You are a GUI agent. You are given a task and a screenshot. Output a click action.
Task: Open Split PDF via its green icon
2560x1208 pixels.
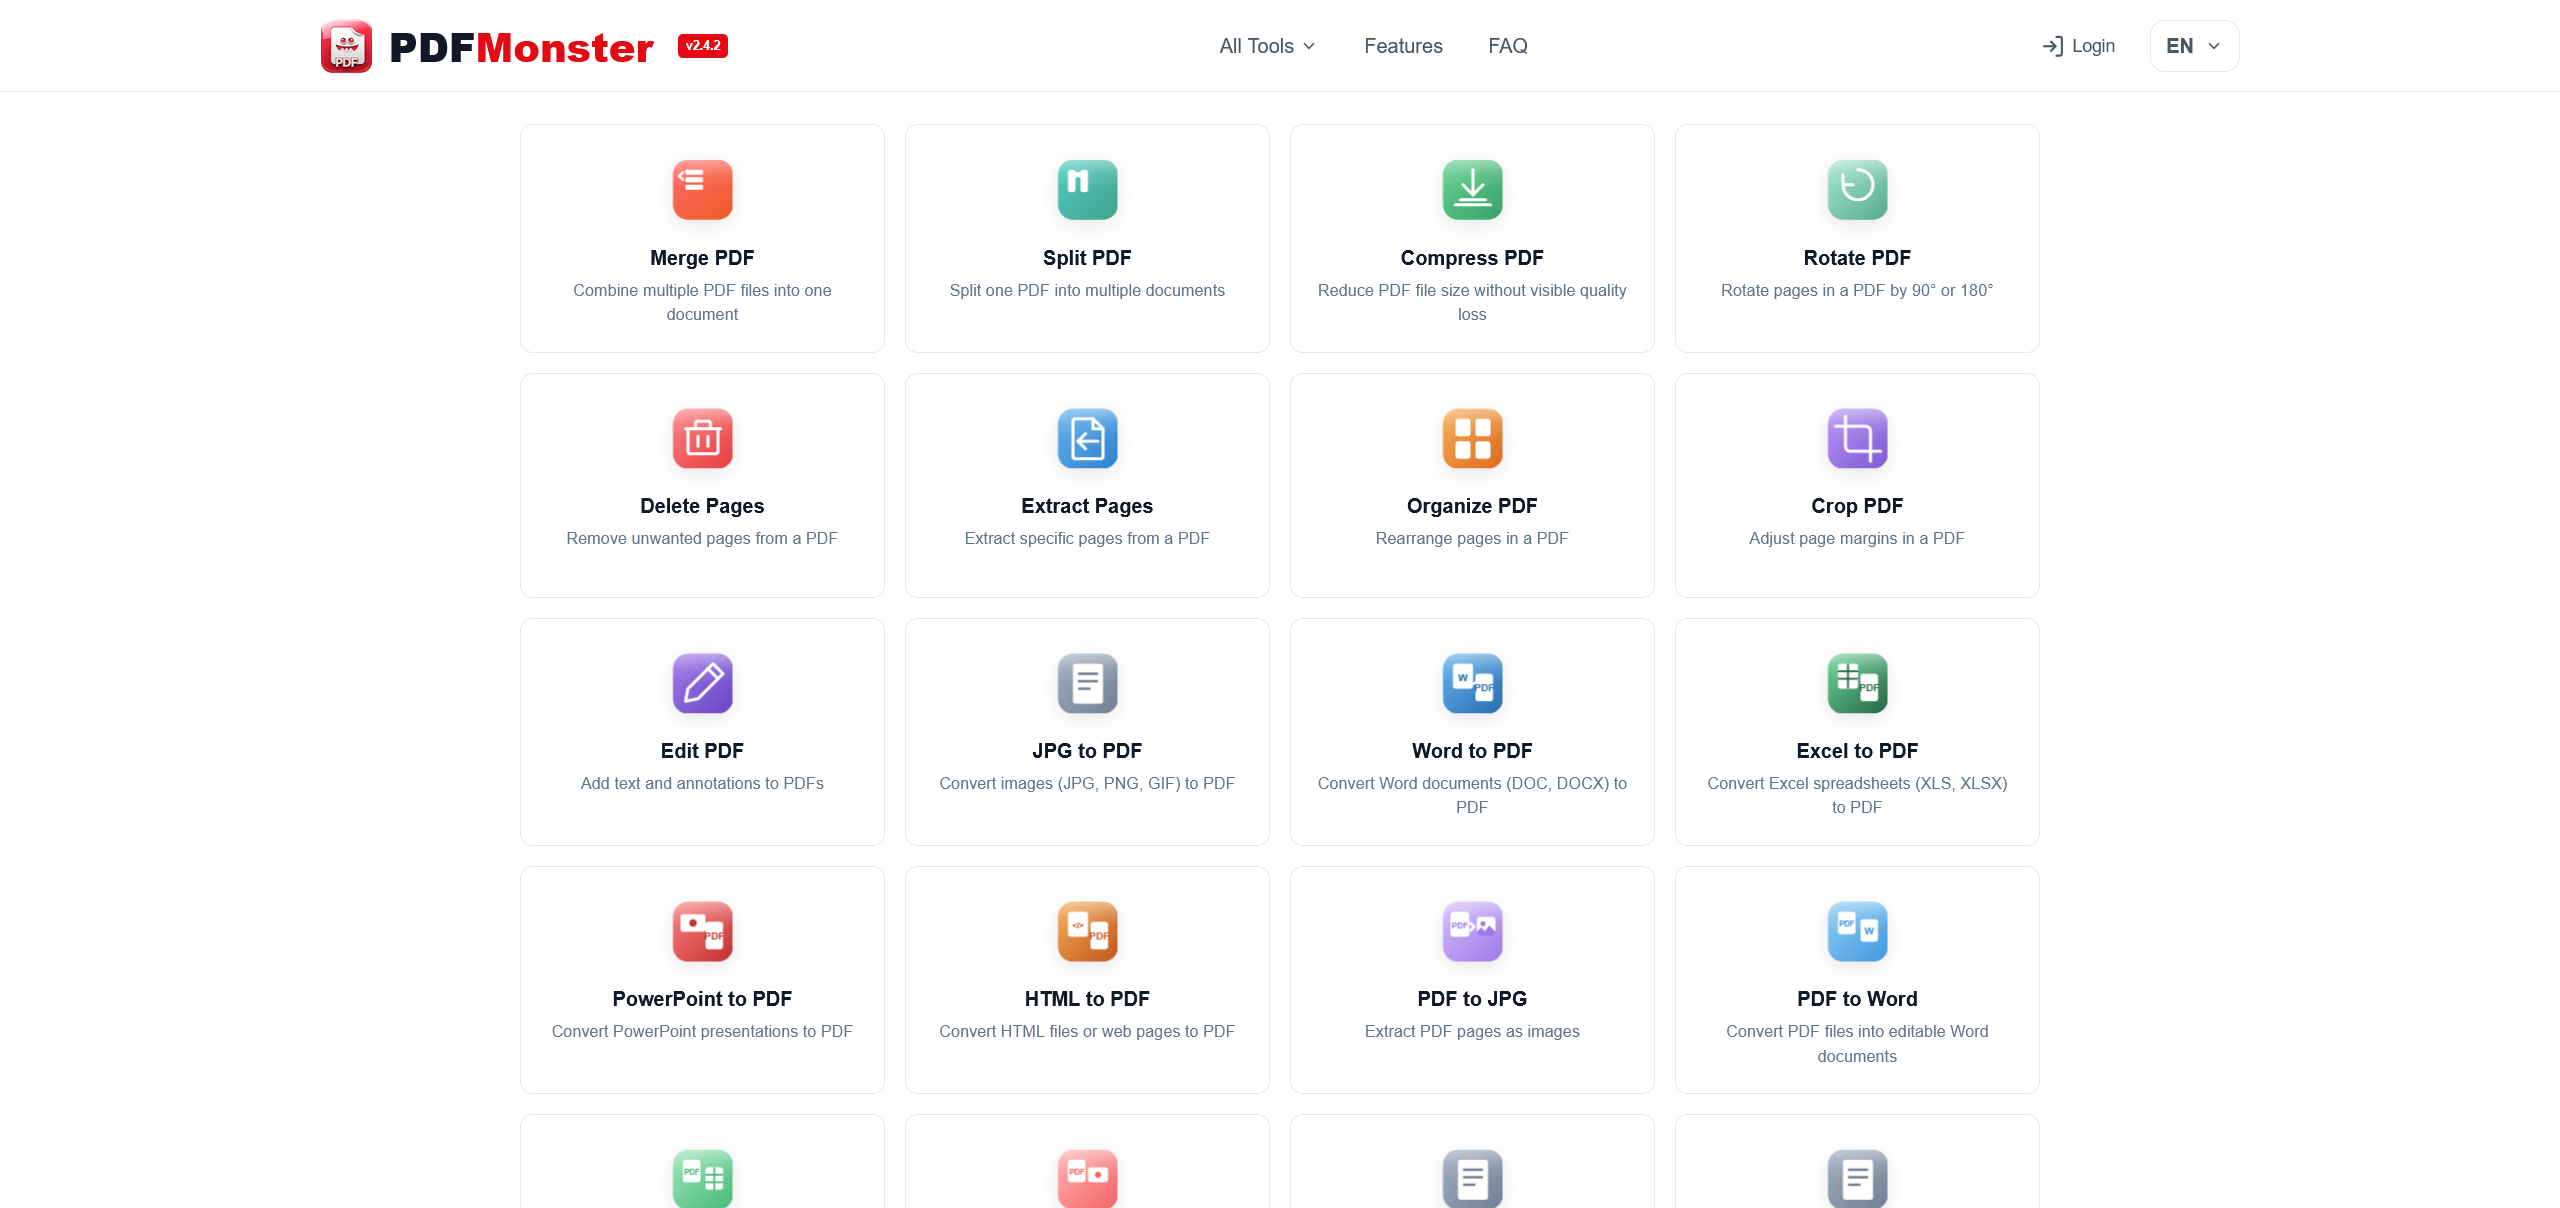1086,189
